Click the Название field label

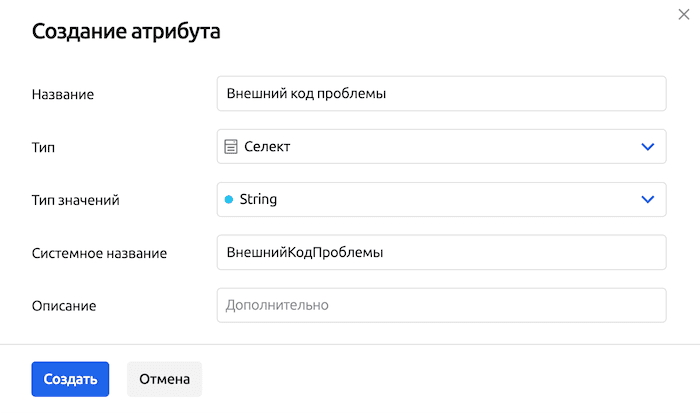click(x=63, y=94)
